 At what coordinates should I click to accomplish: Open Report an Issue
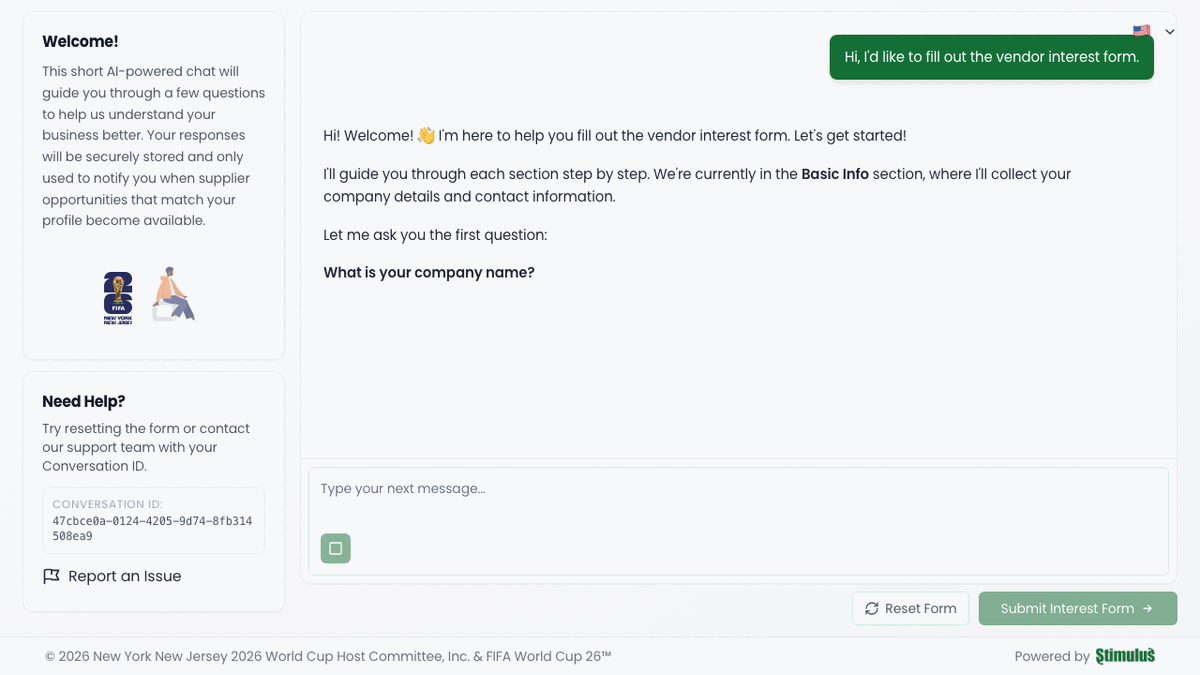pos(123,576)
